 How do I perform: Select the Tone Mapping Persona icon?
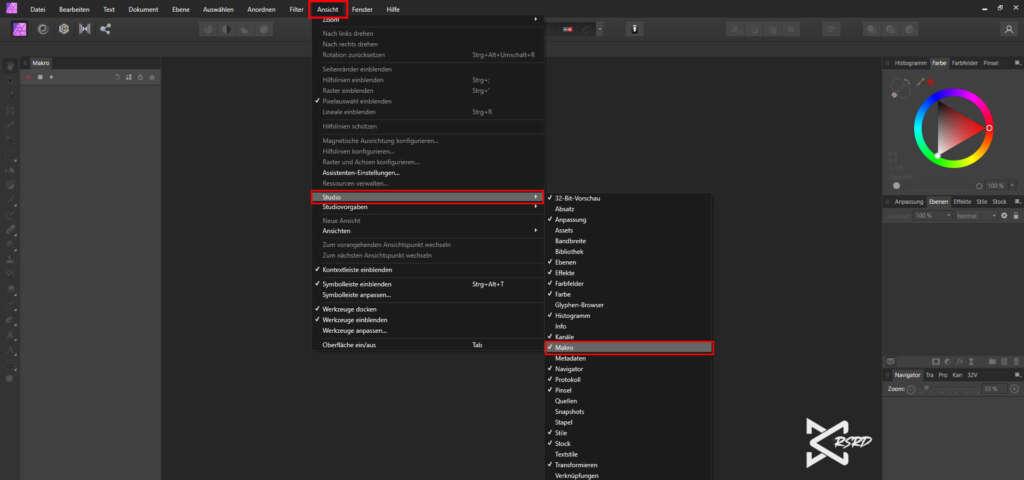point(84,29)
